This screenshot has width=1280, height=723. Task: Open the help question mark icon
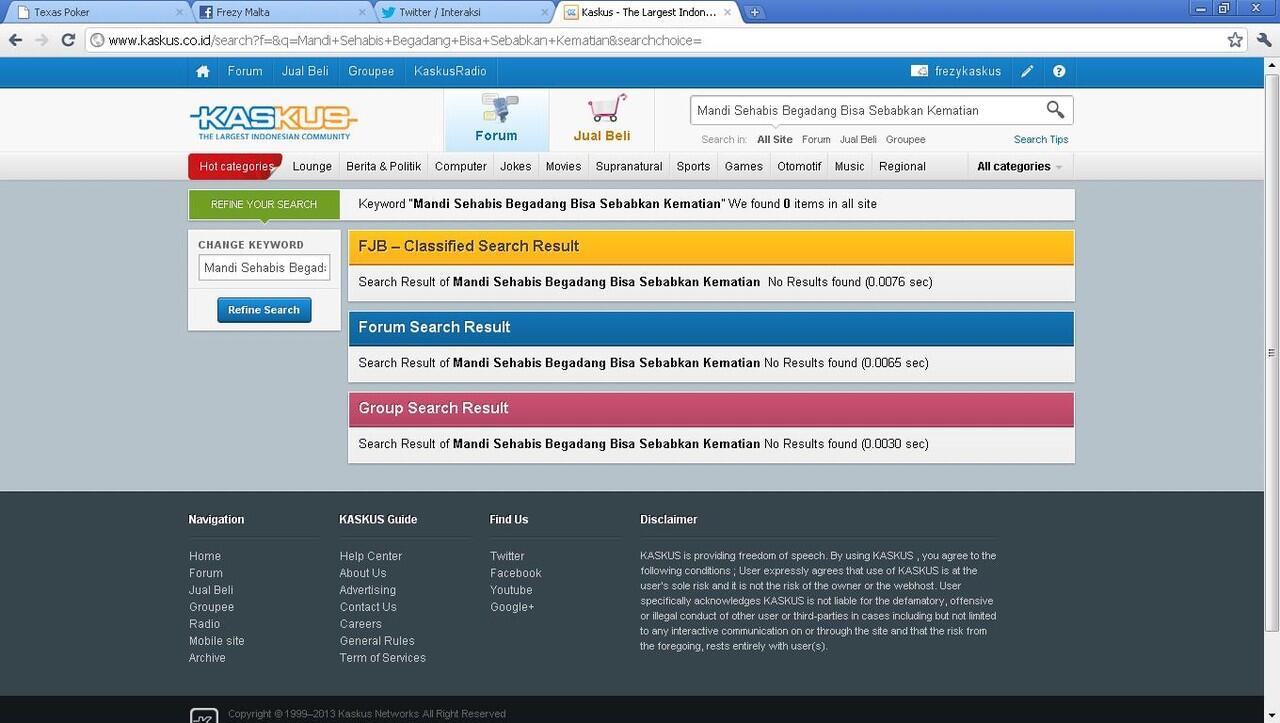[1059, 72]
